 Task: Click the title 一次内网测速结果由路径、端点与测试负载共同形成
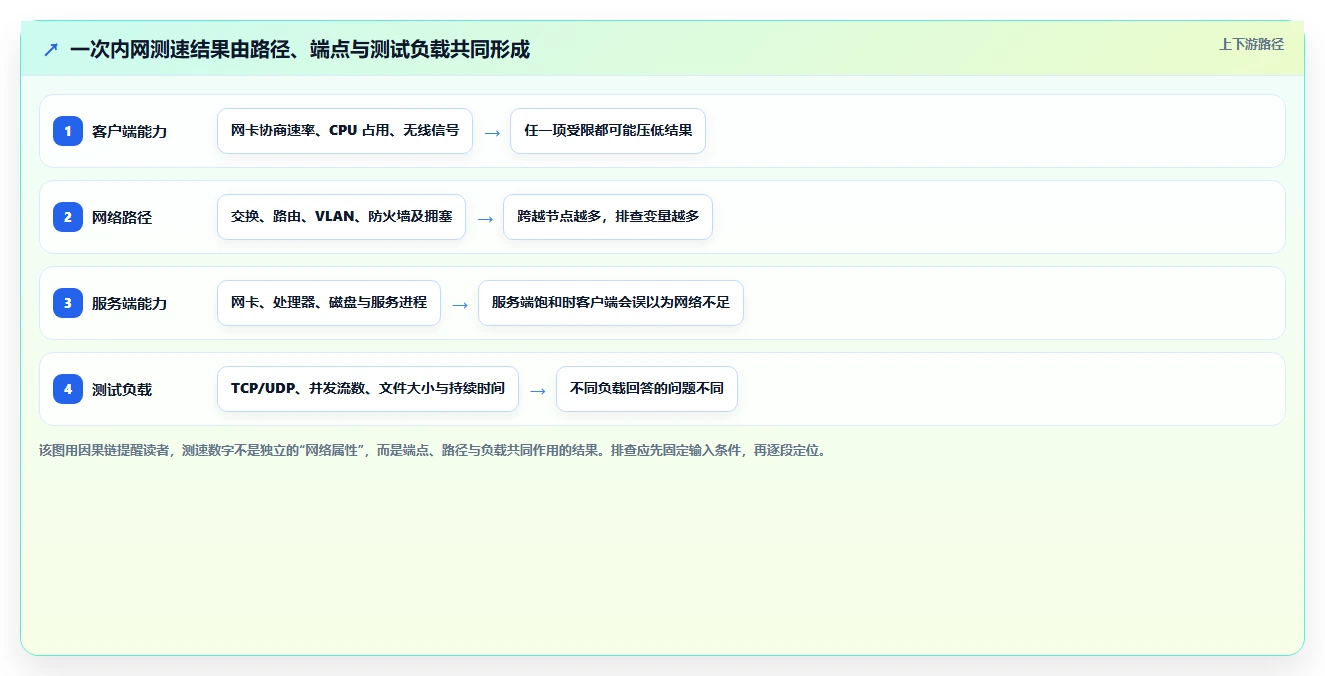click(300, 49)
